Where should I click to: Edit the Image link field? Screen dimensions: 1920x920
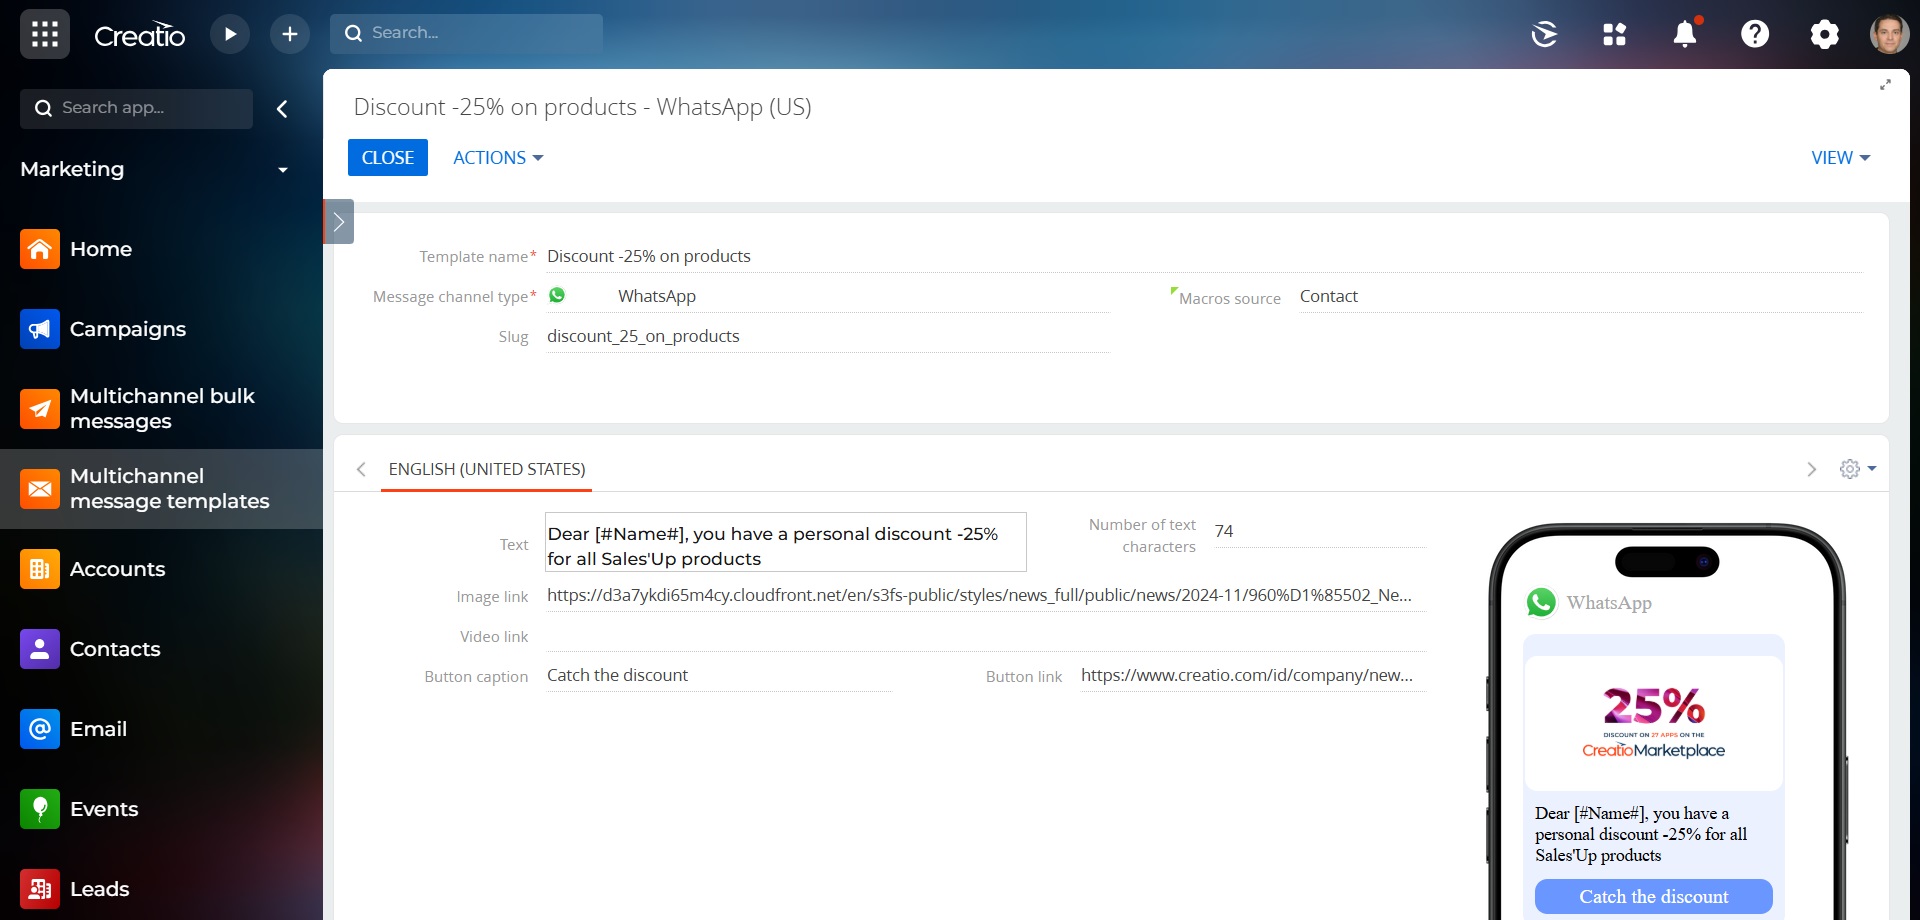point(986,595)
